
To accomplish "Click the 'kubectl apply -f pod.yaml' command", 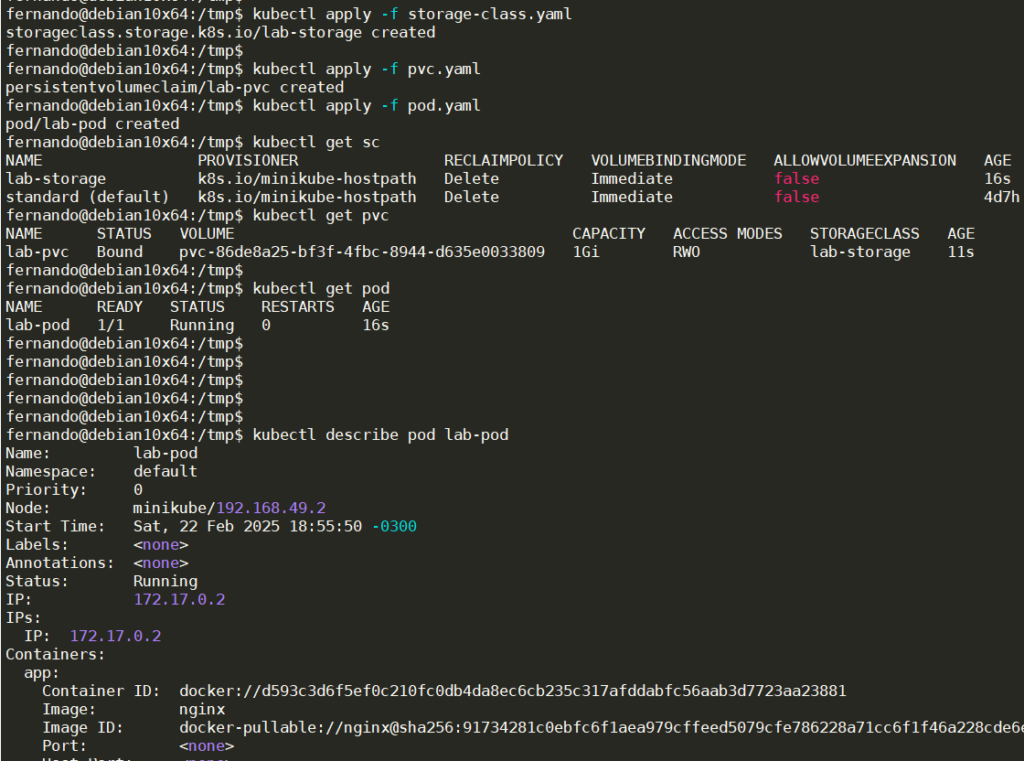I will coord(366,106).
